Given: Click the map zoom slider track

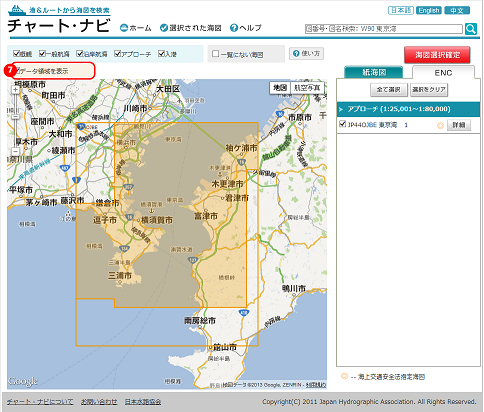Looking at the screenshot, I should pos(15,121).
